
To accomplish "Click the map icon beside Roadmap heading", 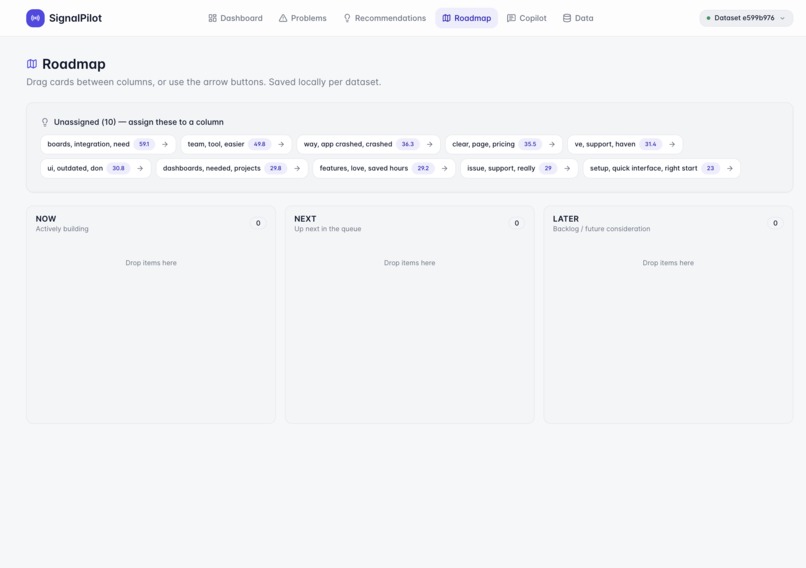I will coord(32,64).
